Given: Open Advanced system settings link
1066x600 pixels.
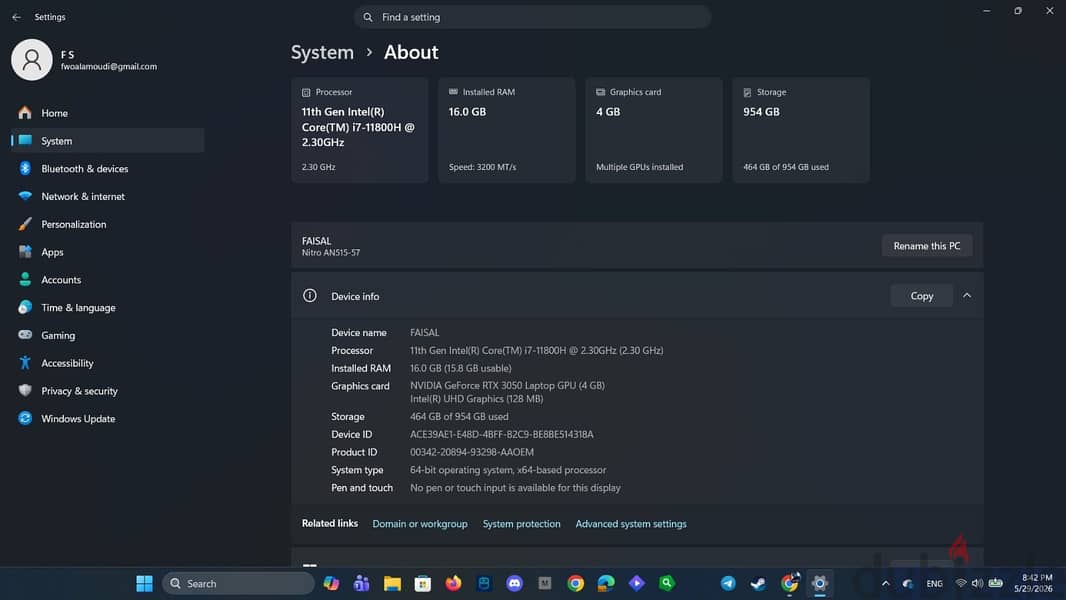Looking at the screenshot, I should click(x=631, y=524).
